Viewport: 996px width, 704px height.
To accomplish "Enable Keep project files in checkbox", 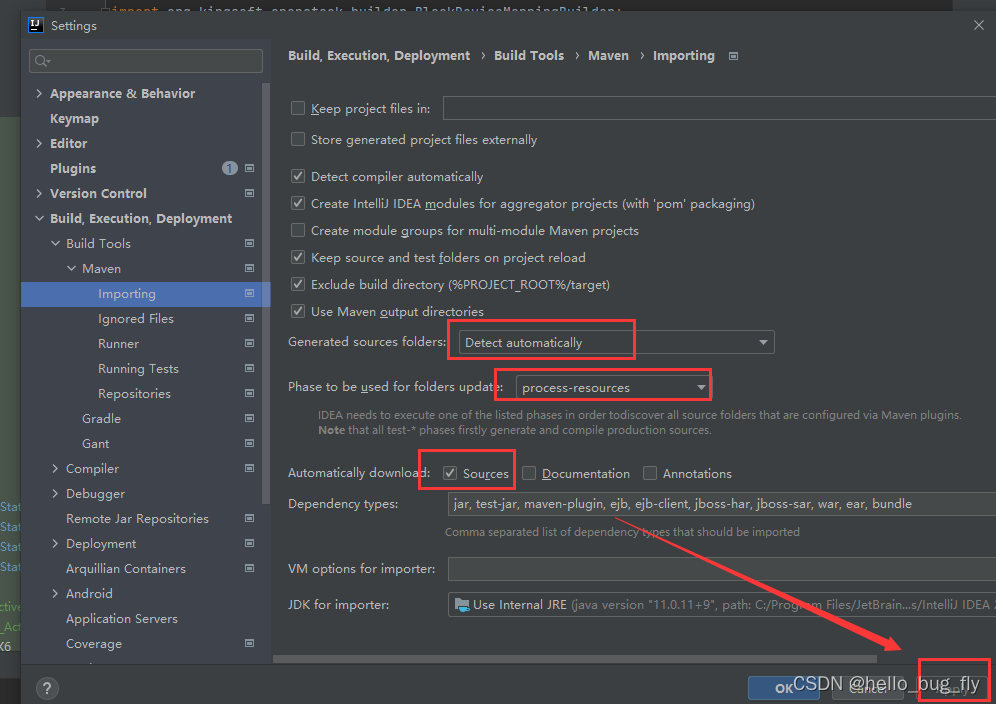I will pyautogui.click(x=298, y=108).
